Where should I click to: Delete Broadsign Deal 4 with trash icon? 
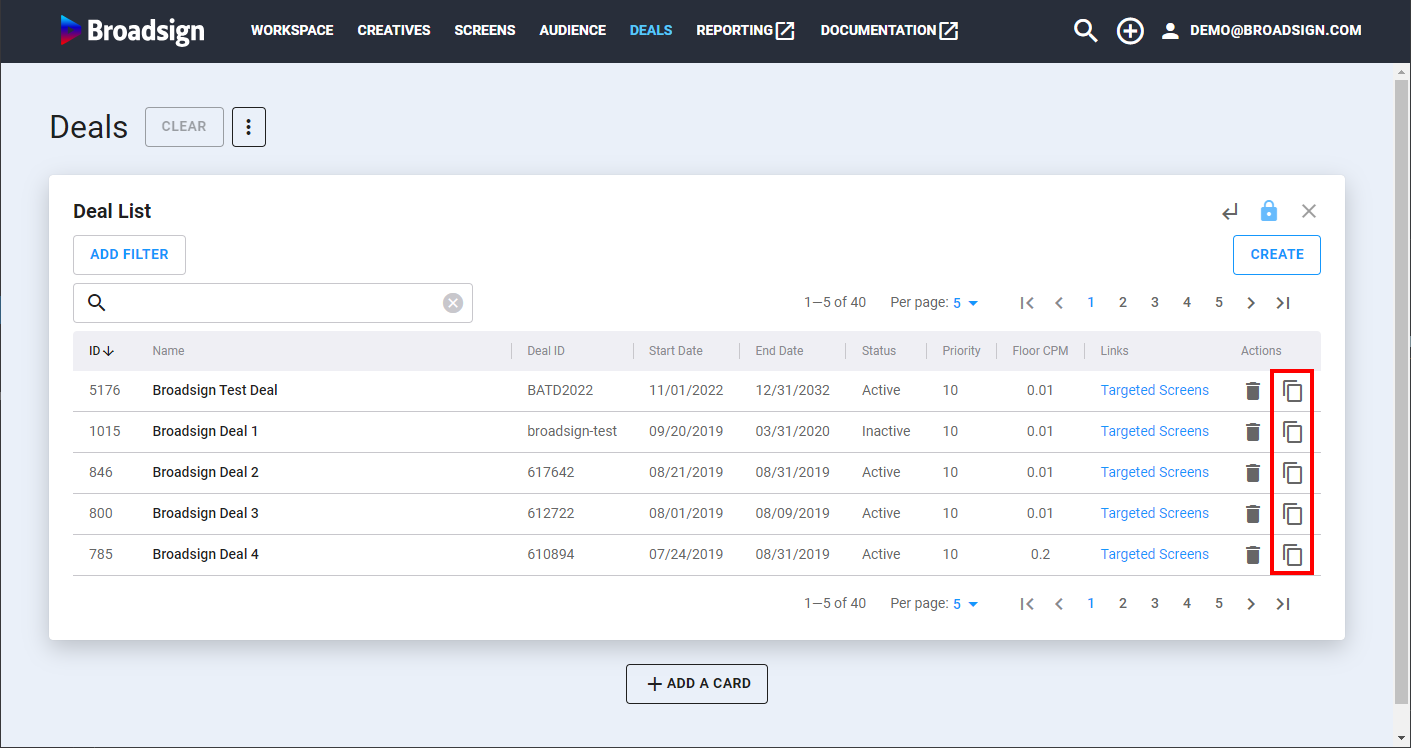1253,555
